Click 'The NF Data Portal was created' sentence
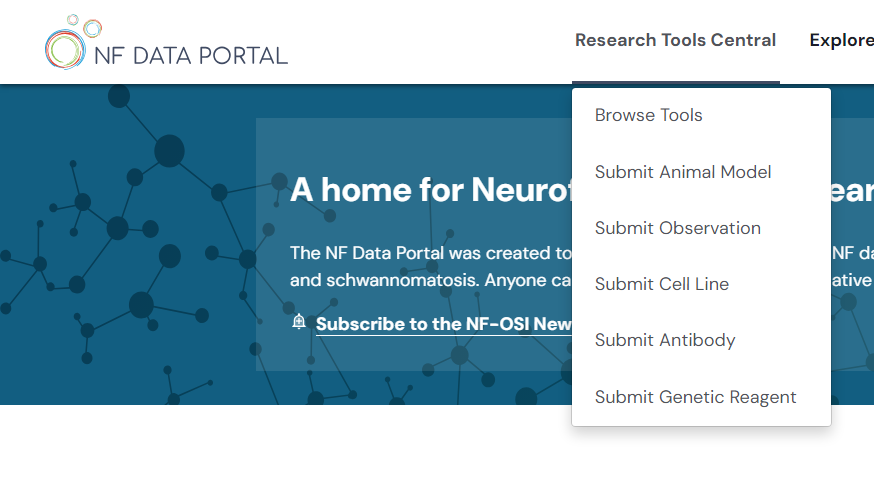 coord(430,253)
